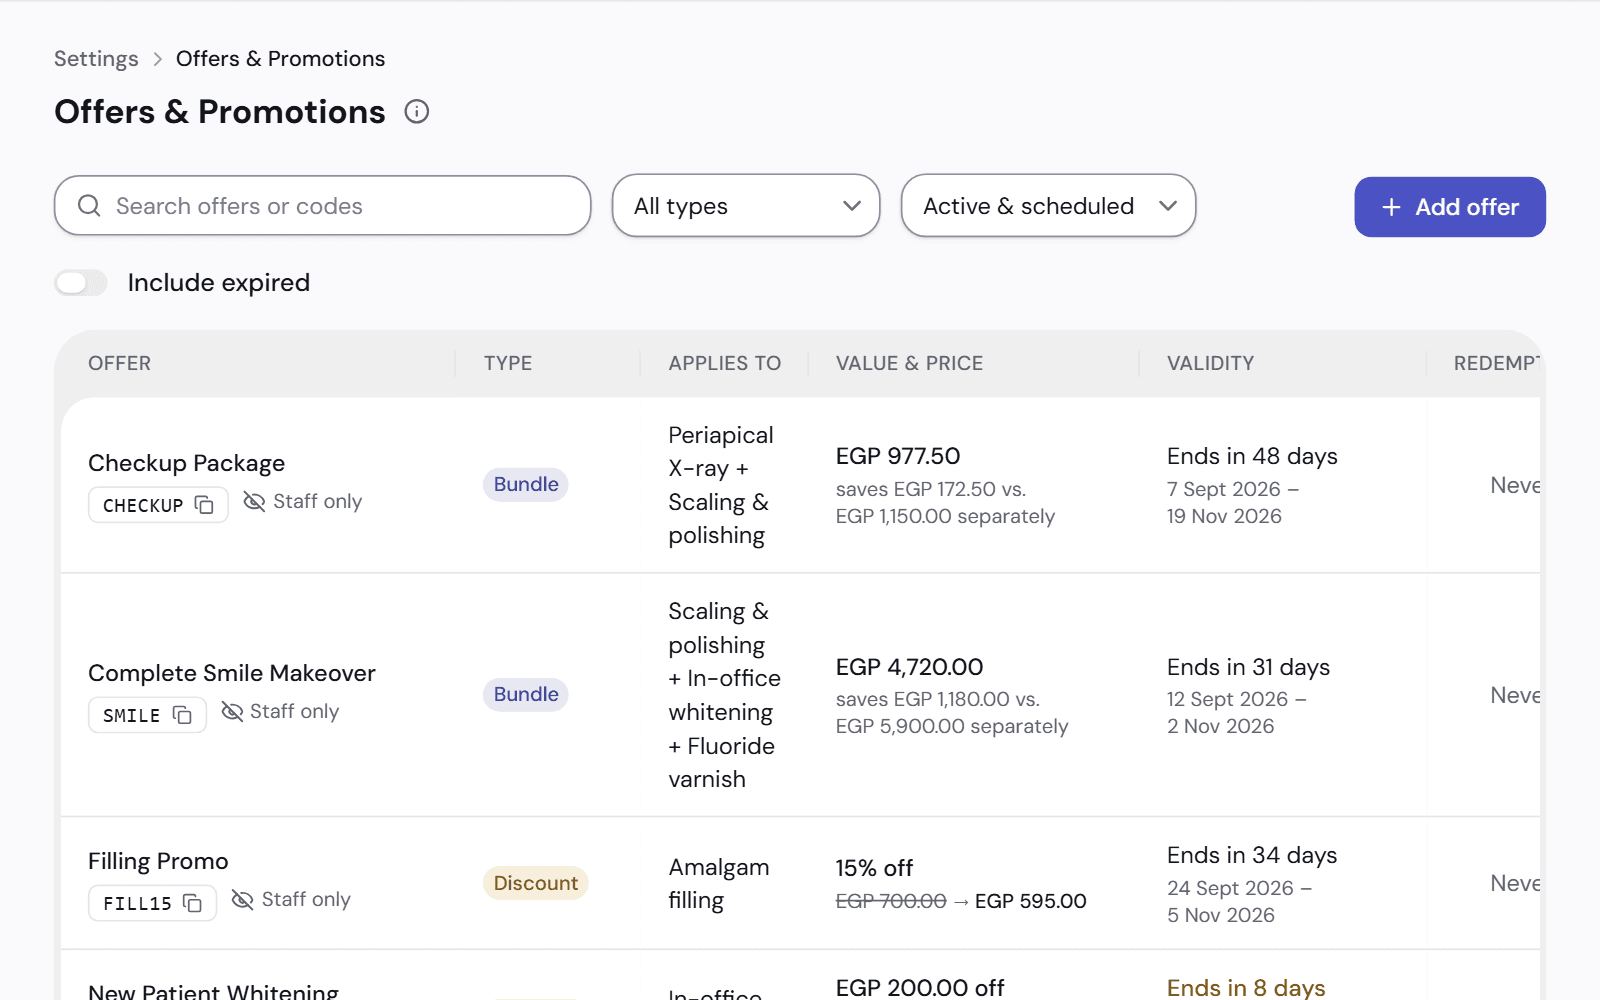Click Offers & Promotions breadcrumb
Screen dimensions: 1600x1000
pos(280,59)
